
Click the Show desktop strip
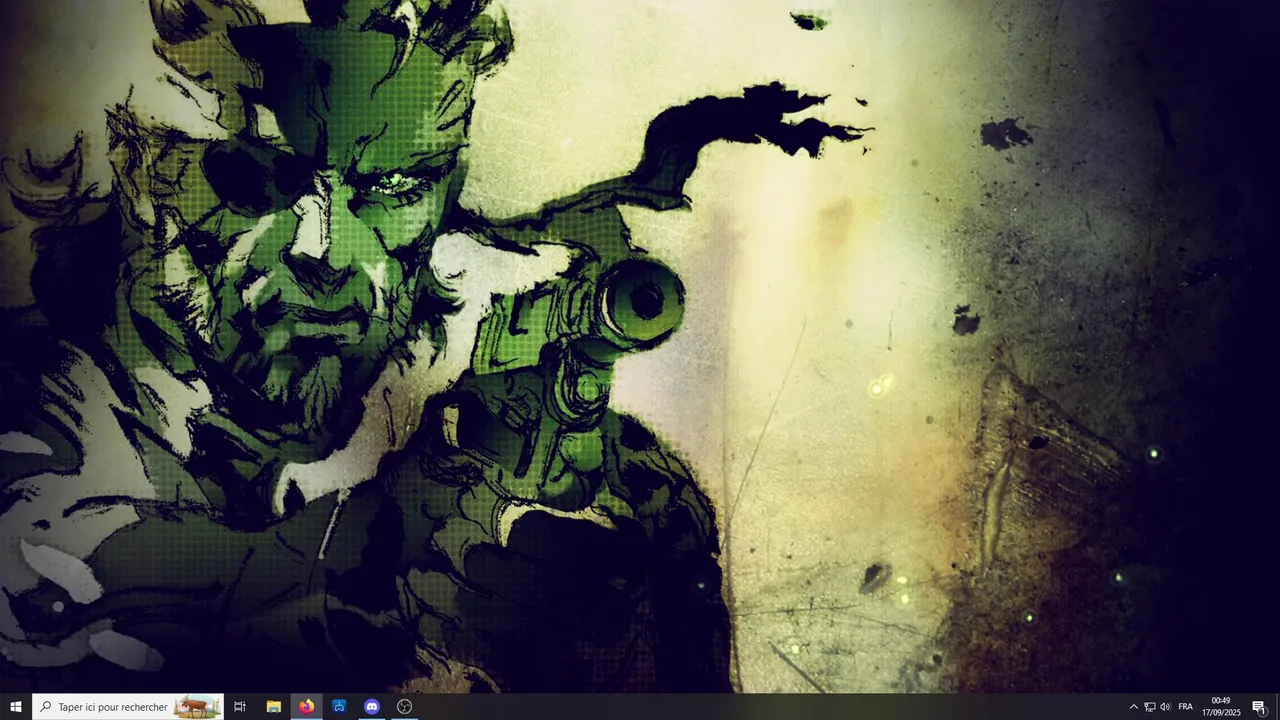pyautogui.click(x=1277, y=707)
